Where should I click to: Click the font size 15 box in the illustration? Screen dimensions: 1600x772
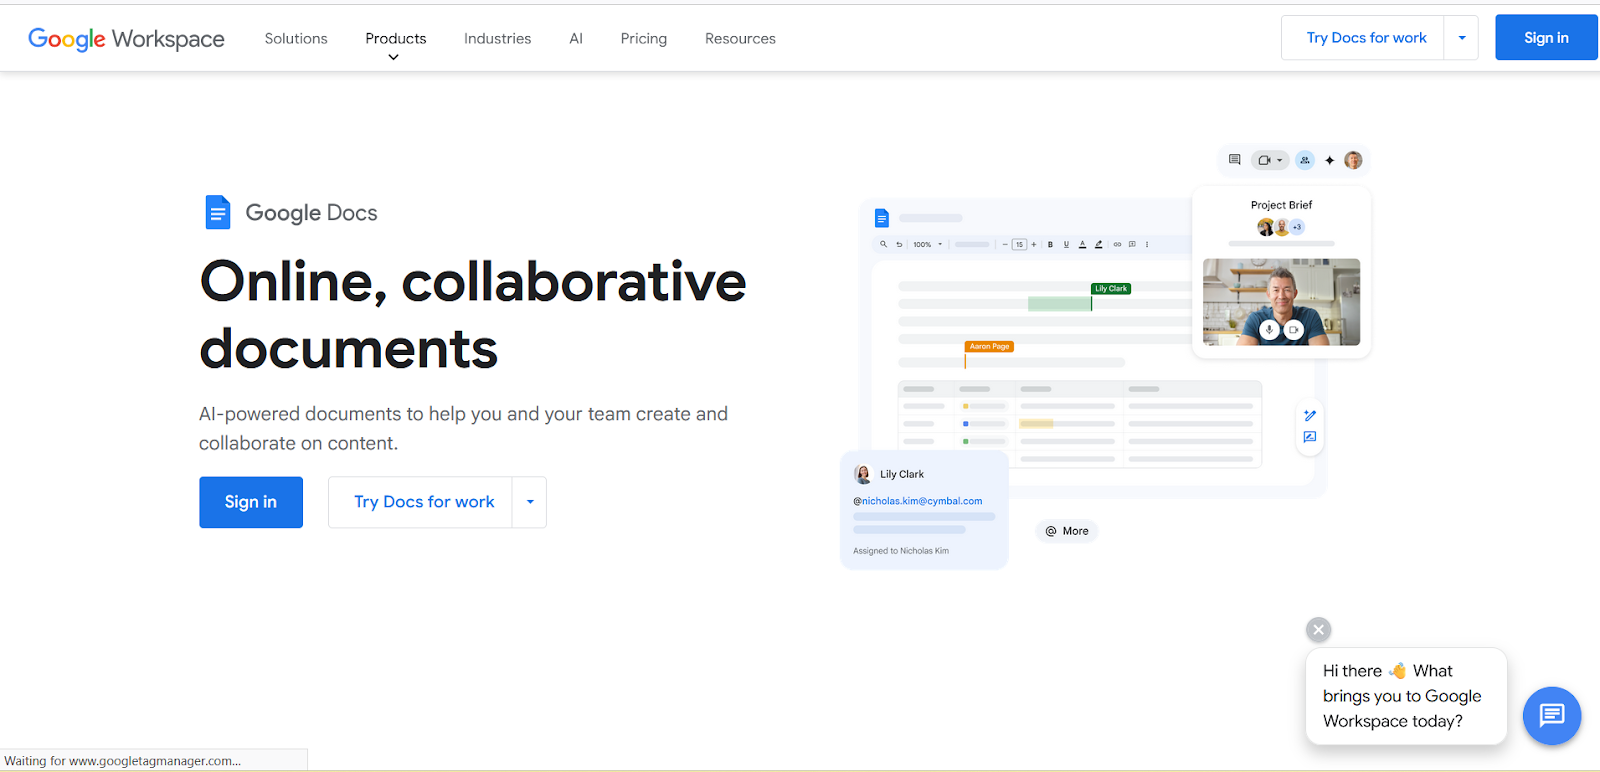click(1019, 244)
